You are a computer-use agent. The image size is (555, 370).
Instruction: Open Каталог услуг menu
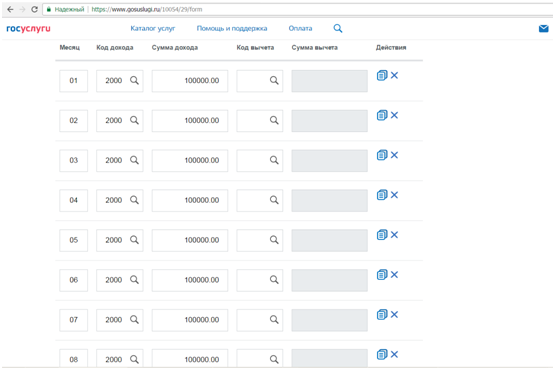click(153, 28)
